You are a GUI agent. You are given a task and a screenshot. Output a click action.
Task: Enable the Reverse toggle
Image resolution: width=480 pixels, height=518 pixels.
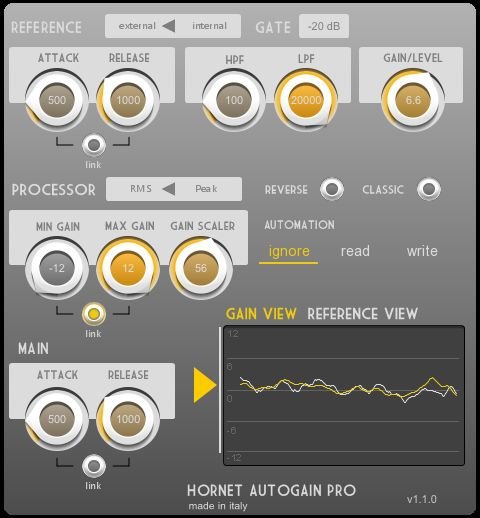pos(332,189)
